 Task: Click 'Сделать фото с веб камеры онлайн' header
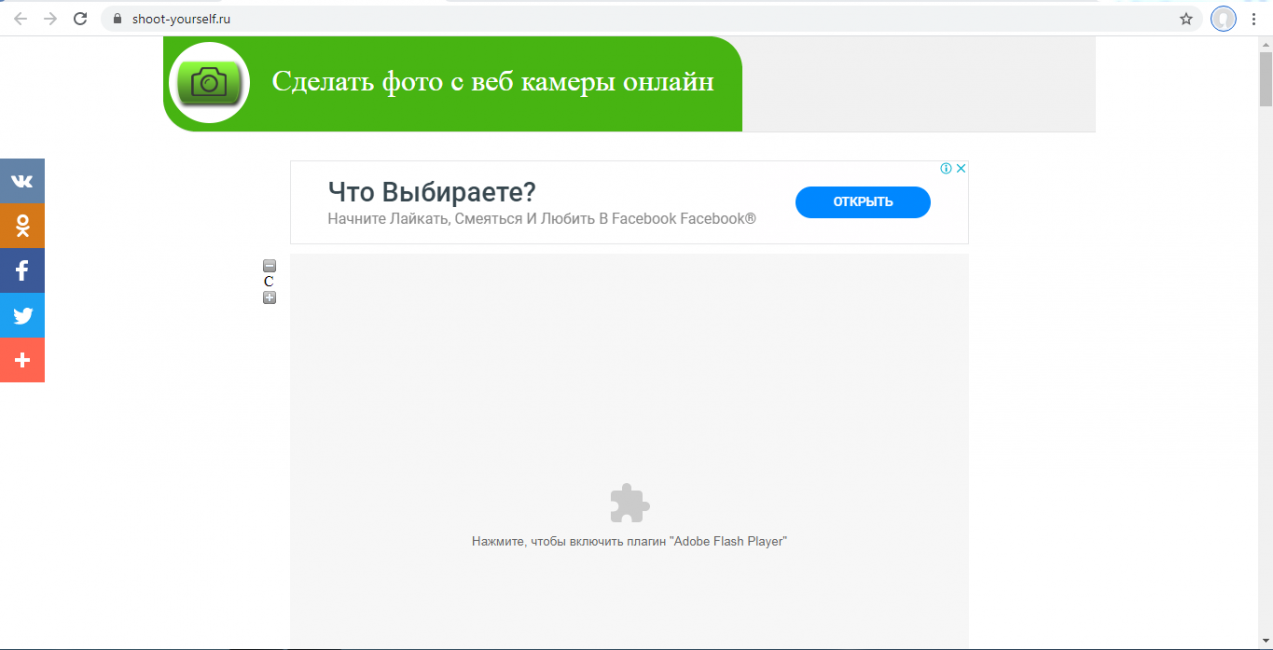click(x=492, y=82)
